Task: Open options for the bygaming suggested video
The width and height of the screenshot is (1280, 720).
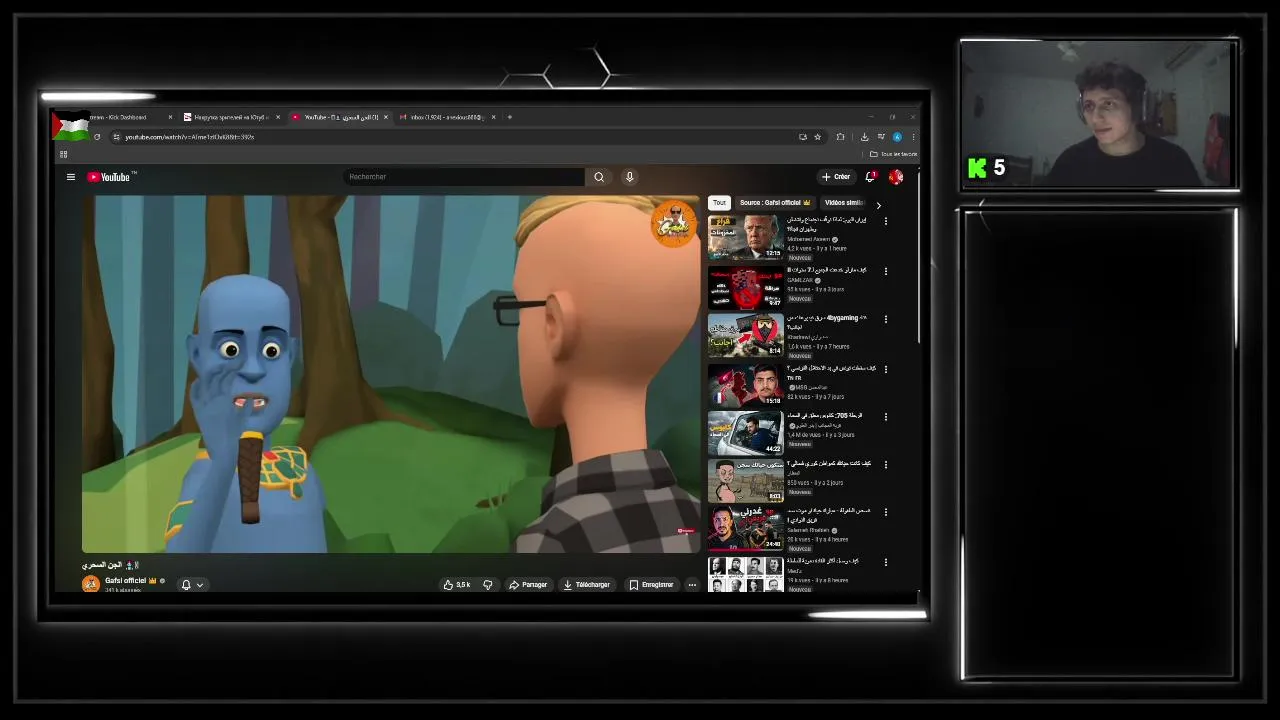Action: point(886,320)
